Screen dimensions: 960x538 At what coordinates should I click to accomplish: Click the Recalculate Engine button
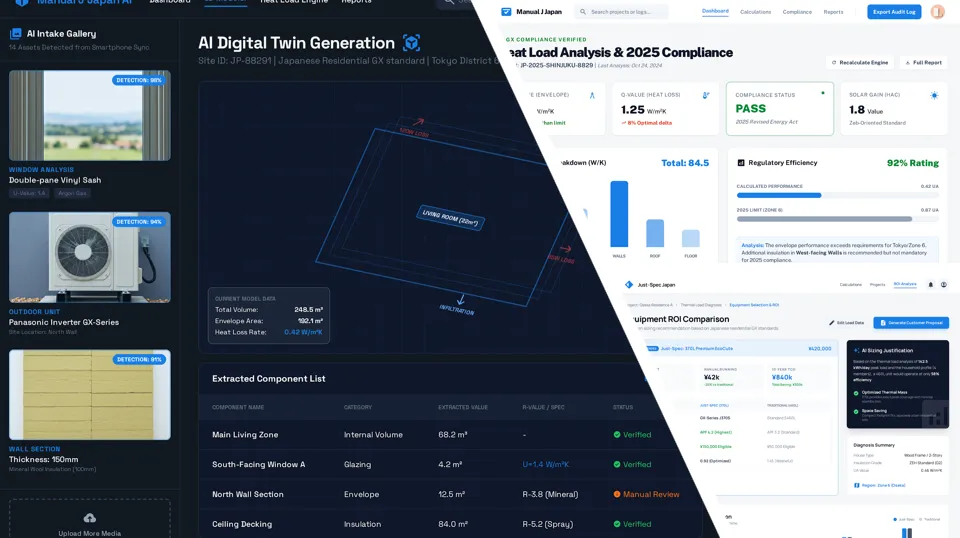(x=860, y=62)
